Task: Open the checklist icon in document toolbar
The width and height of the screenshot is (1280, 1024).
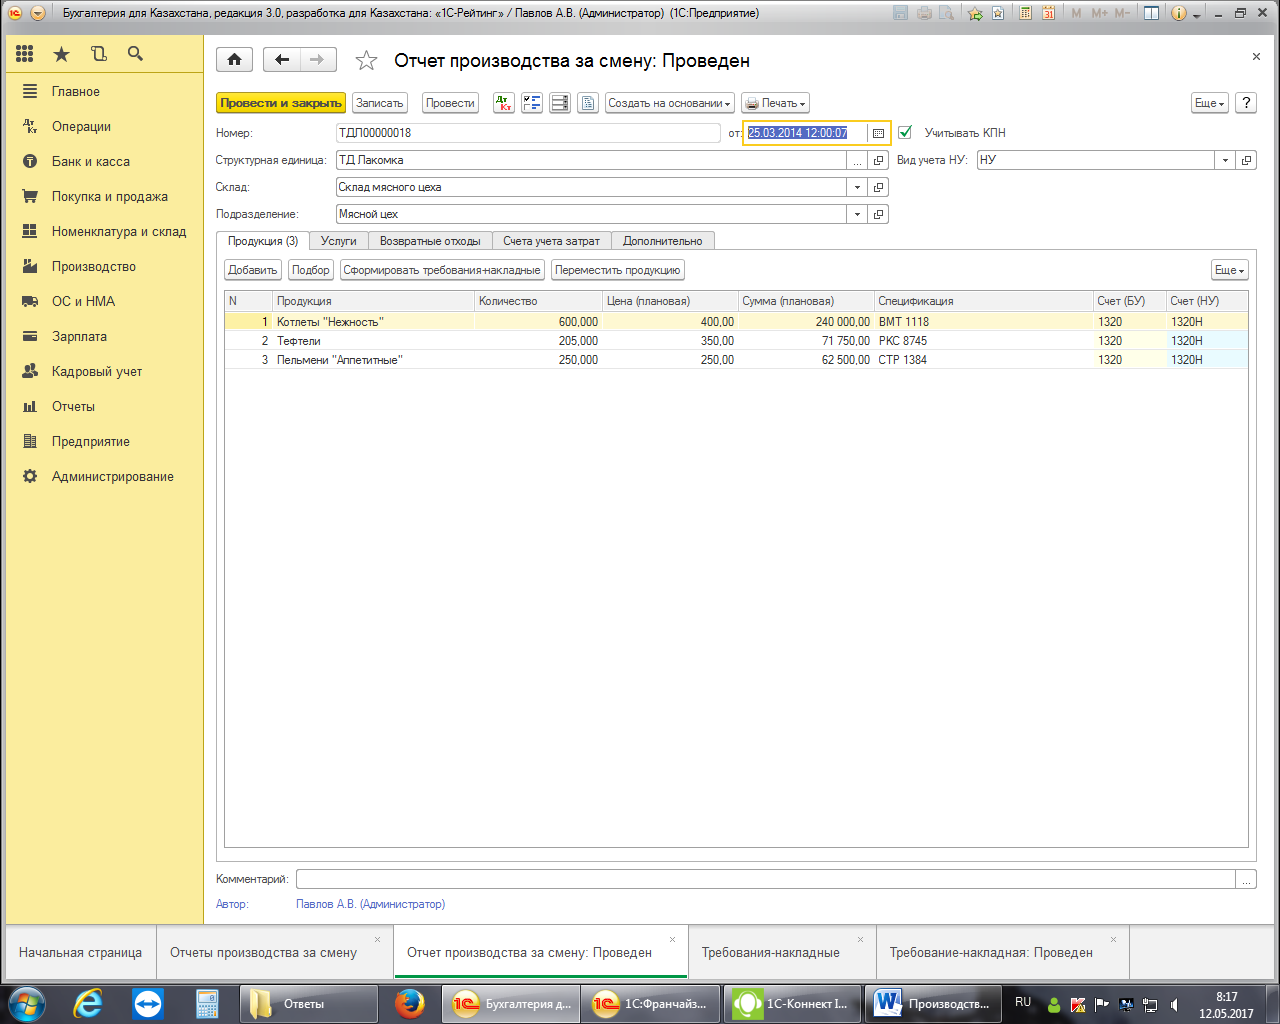Action: 532,103
